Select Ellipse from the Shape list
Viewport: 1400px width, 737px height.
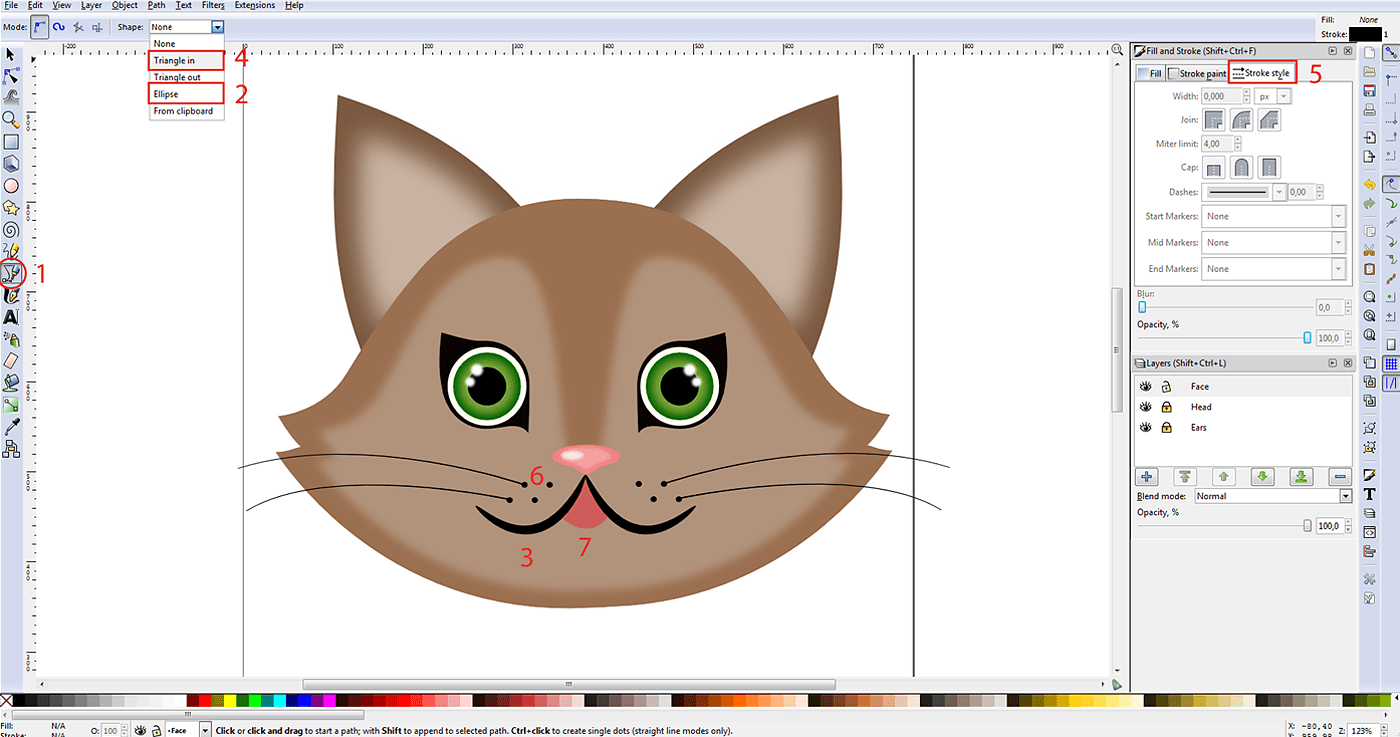pyautogui.click(x=187, y=94)
